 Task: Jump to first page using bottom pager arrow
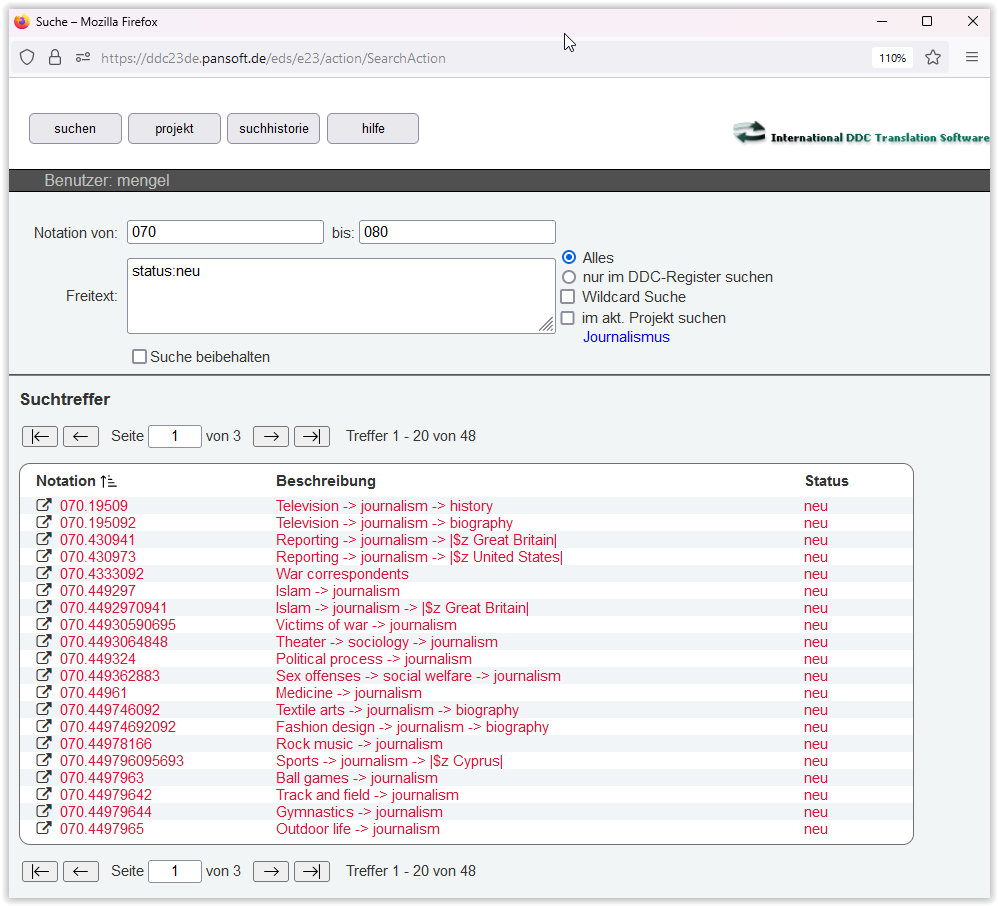tap(39, 871)
